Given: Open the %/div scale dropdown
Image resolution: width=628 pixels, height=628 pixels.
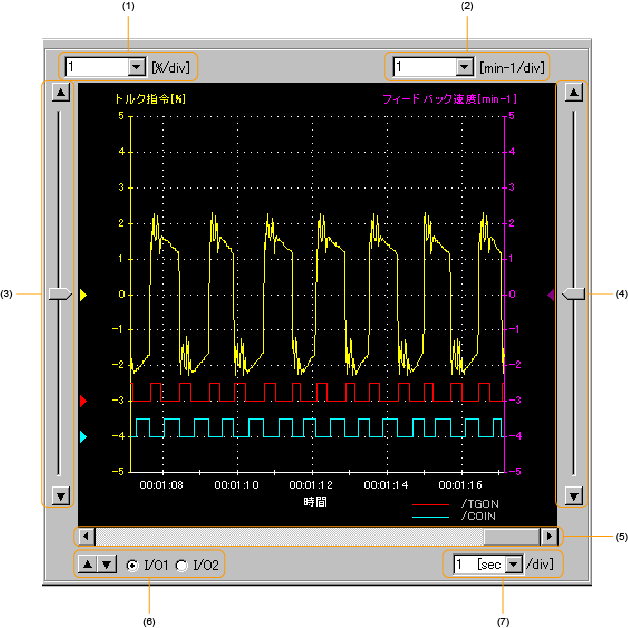Looking at the screenshot, I should point(137,67).
